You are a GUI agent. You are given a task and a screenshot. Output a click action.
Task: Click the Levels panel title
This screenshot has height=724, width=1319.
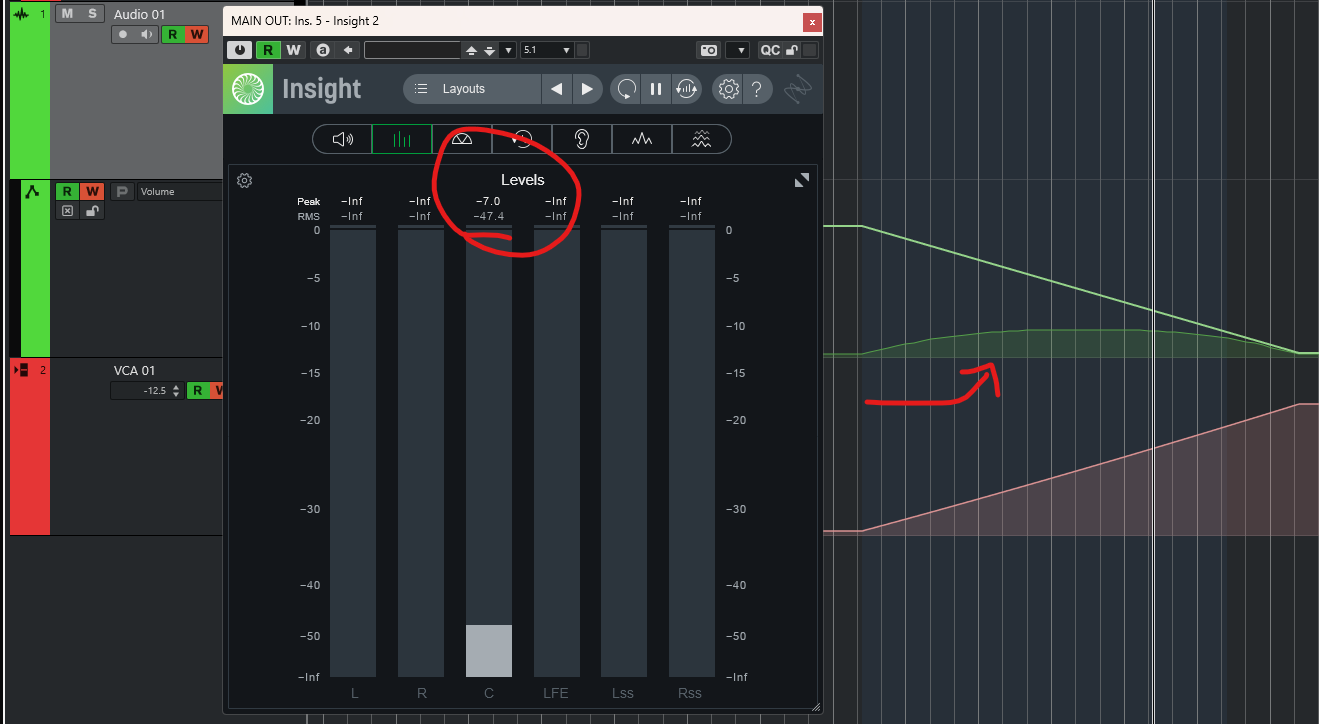pyautogui.click(x=523, y=180)
